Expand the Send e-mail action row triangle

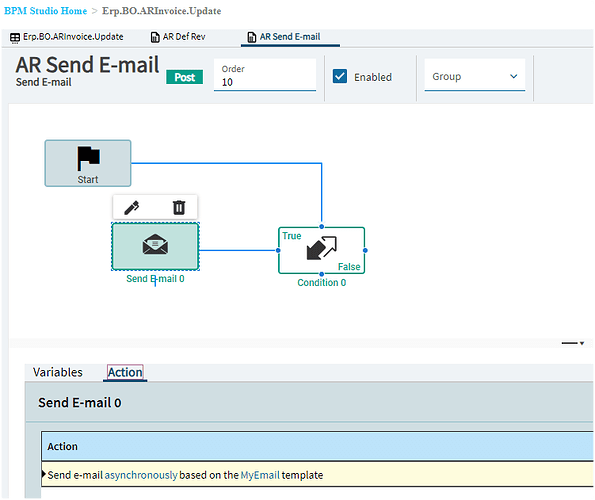44,474
